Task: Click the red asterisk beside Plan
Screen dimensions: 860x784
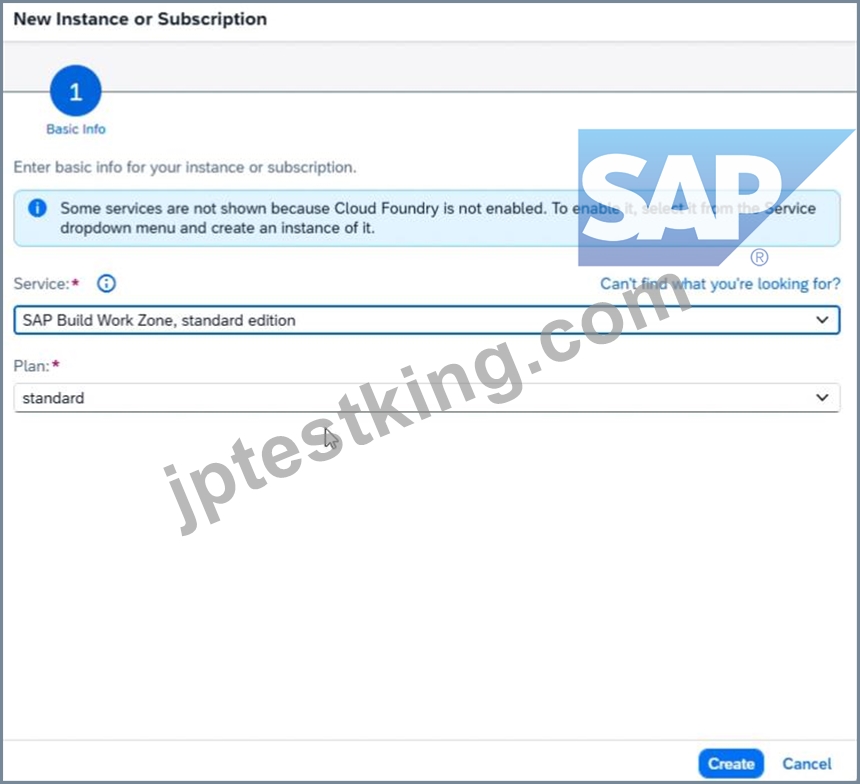Action: [55, 364]
